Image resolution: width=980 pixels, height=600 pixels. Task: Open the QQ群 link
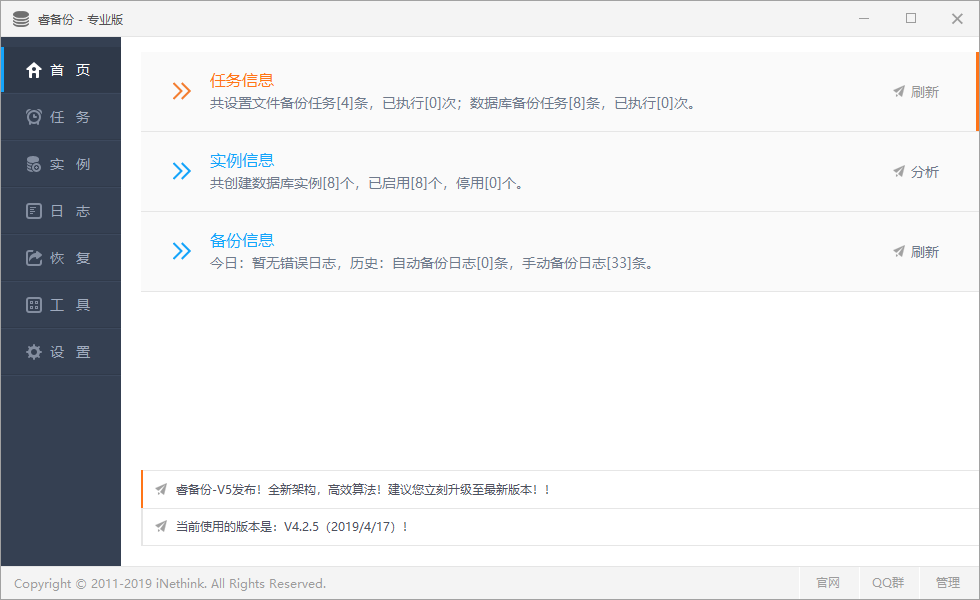pyautogui.click(x=888, y=583)
